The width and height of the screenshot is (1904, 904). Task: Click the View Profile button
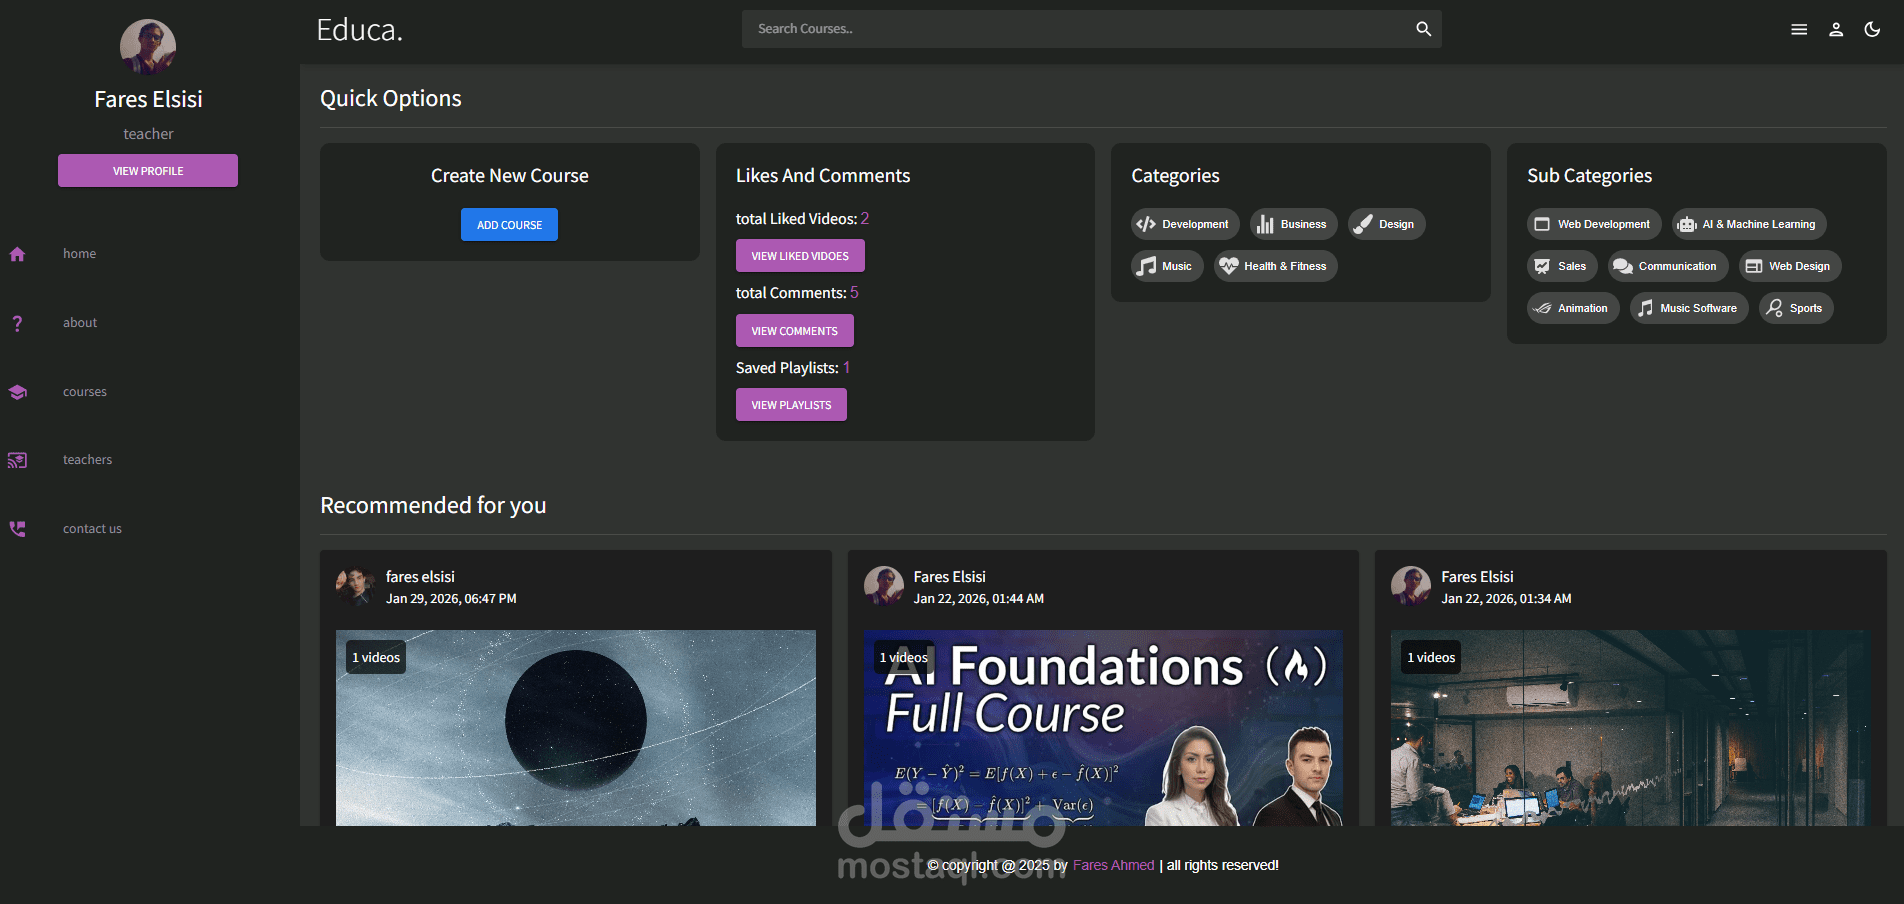tap(148, 171)
